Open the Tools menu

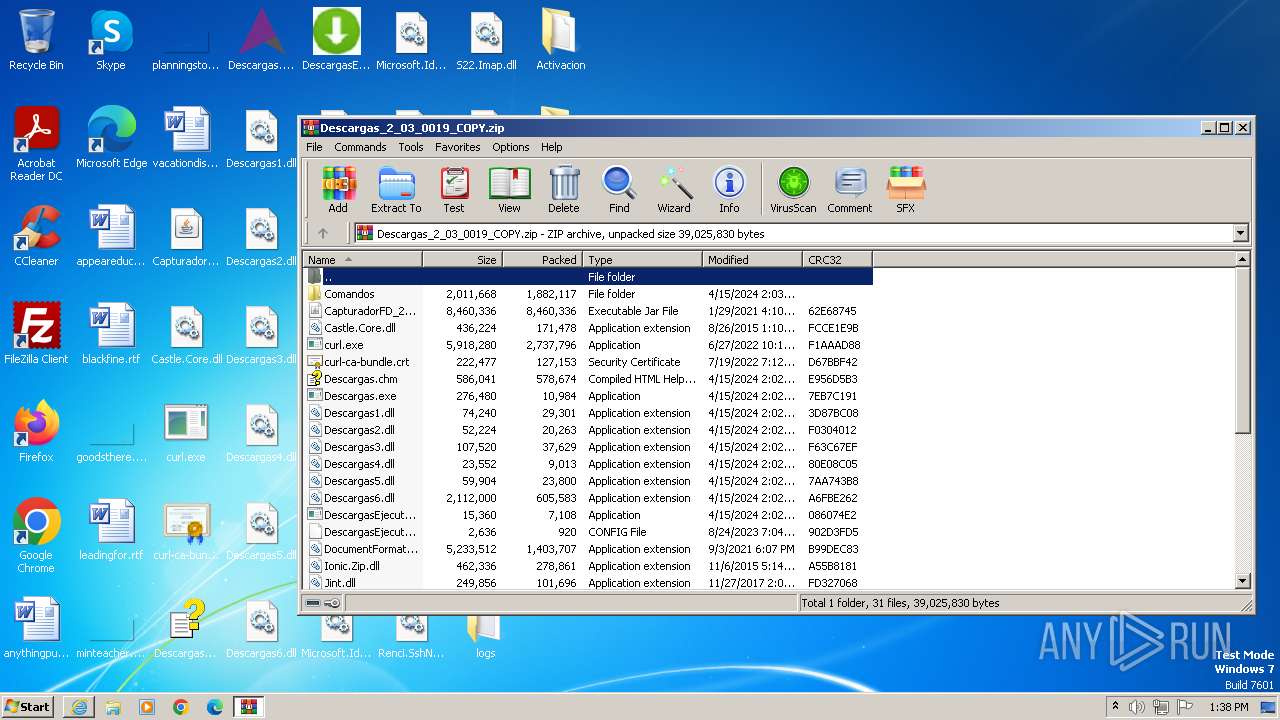411,147
